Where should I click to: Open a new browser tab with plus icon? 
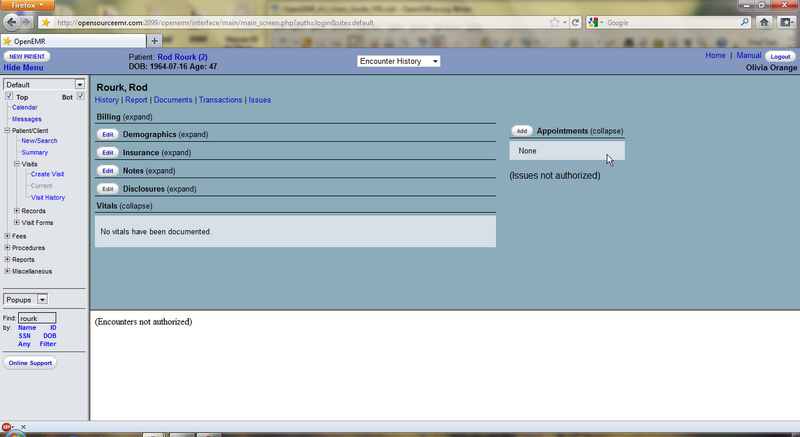(x=154, y=40)
